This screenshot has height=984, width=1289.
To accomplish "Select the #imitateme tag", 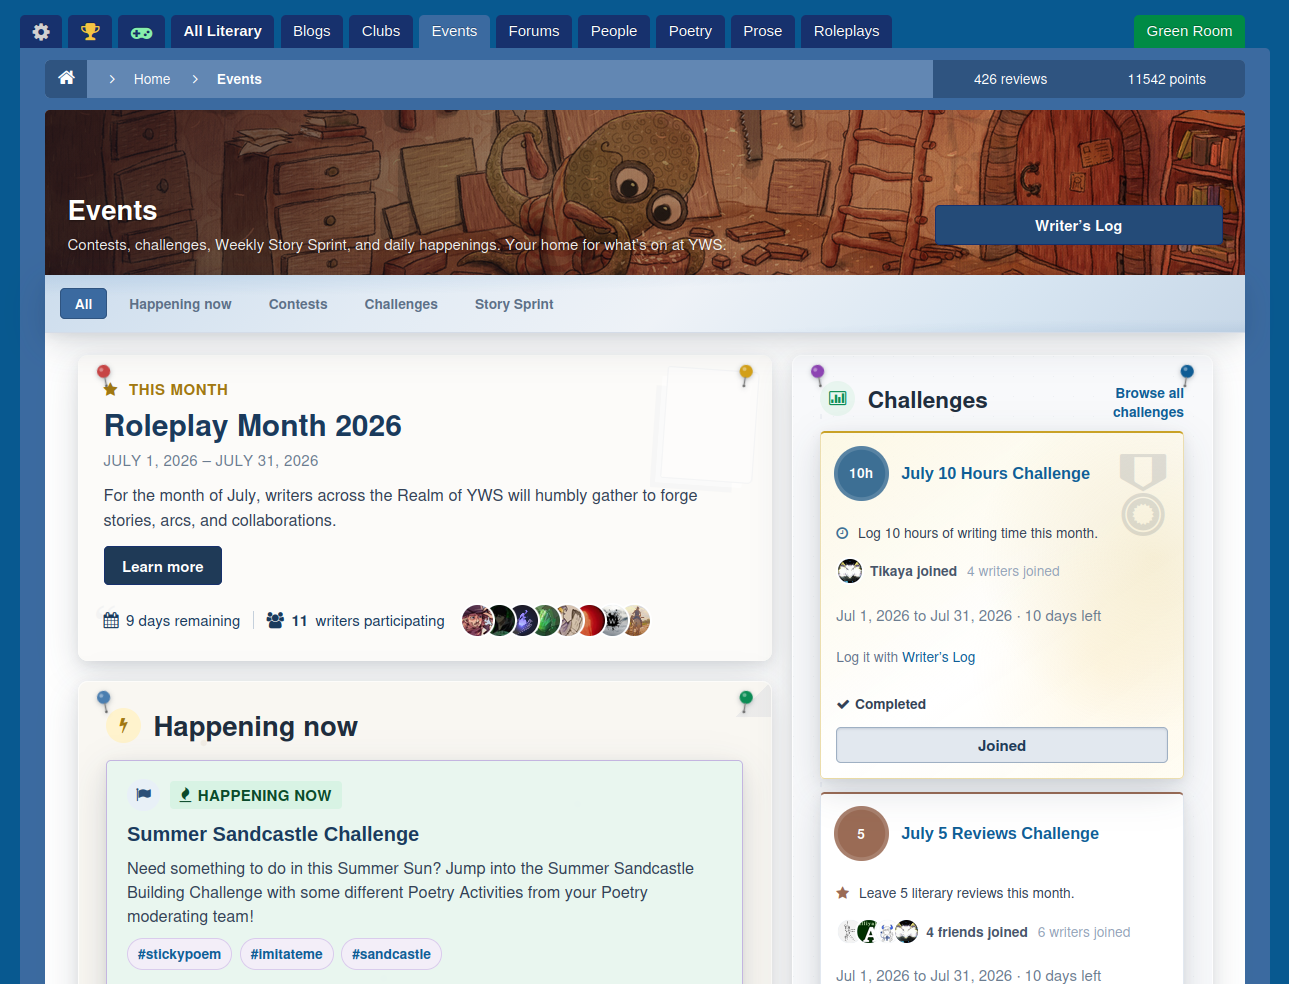I will tap(286, 954).
